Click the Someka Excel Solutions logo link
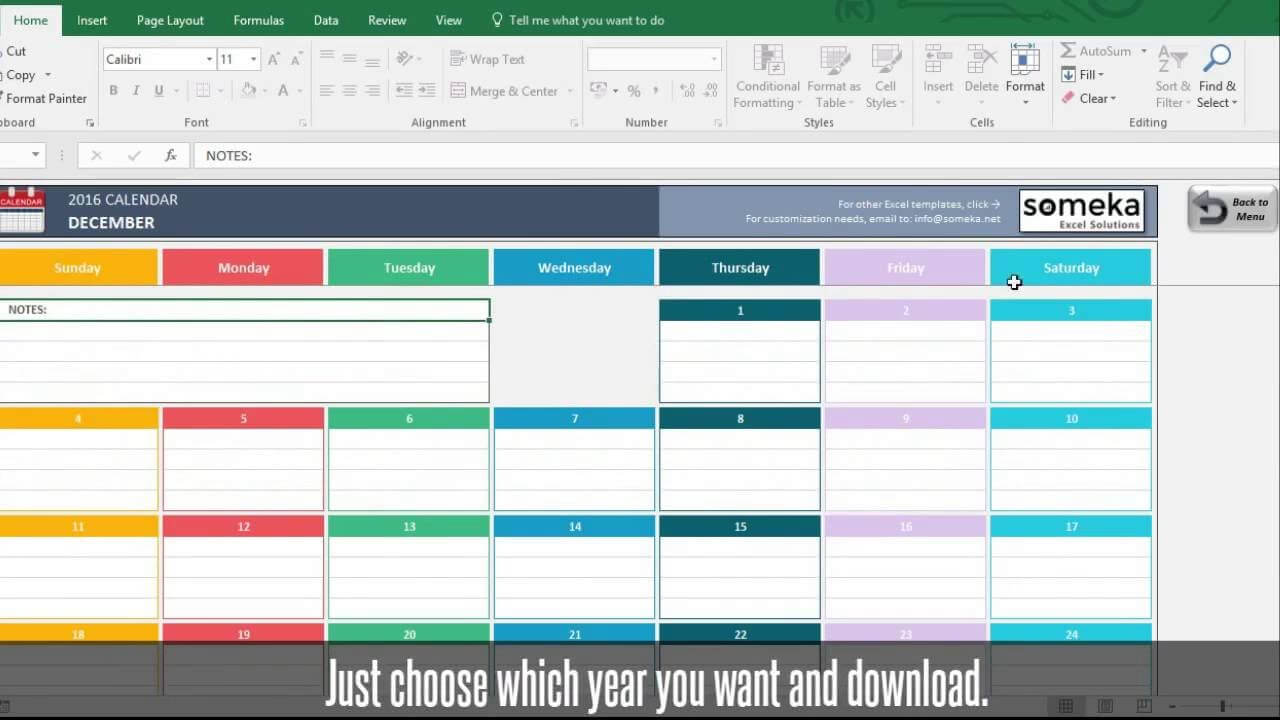Screen dimensions: 1280x720 click(x=1081, y=211)
